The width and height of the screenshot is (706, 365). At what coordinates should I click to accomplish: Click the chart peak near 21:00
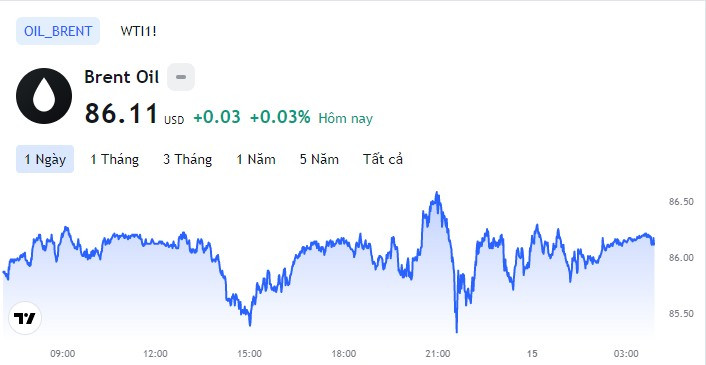tap(436, 194)
